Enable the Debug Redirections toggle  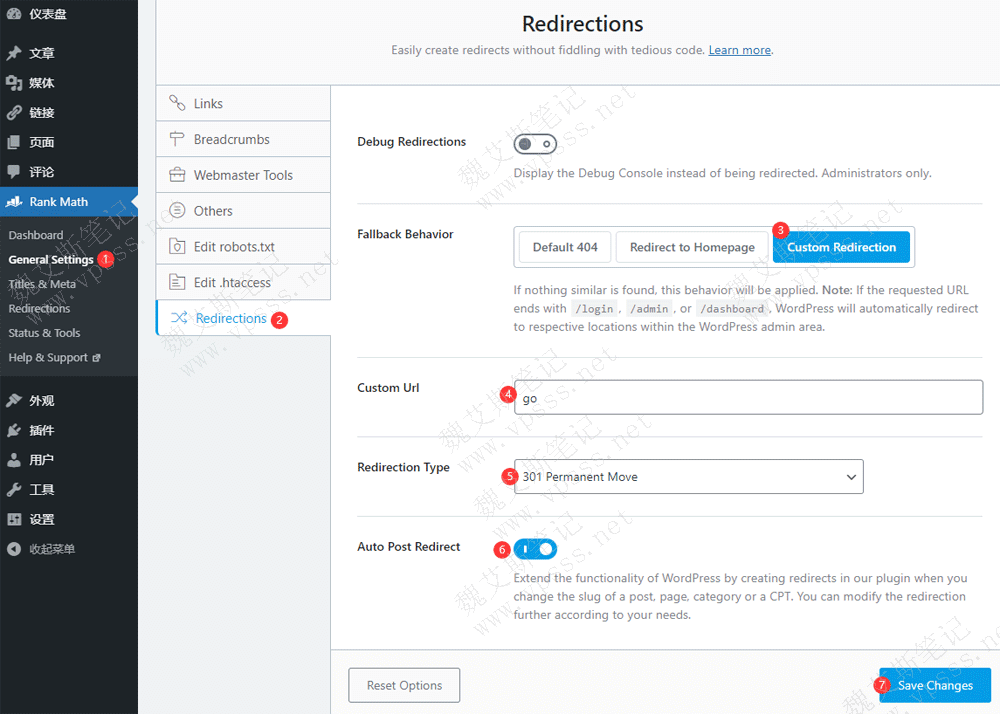535,144
